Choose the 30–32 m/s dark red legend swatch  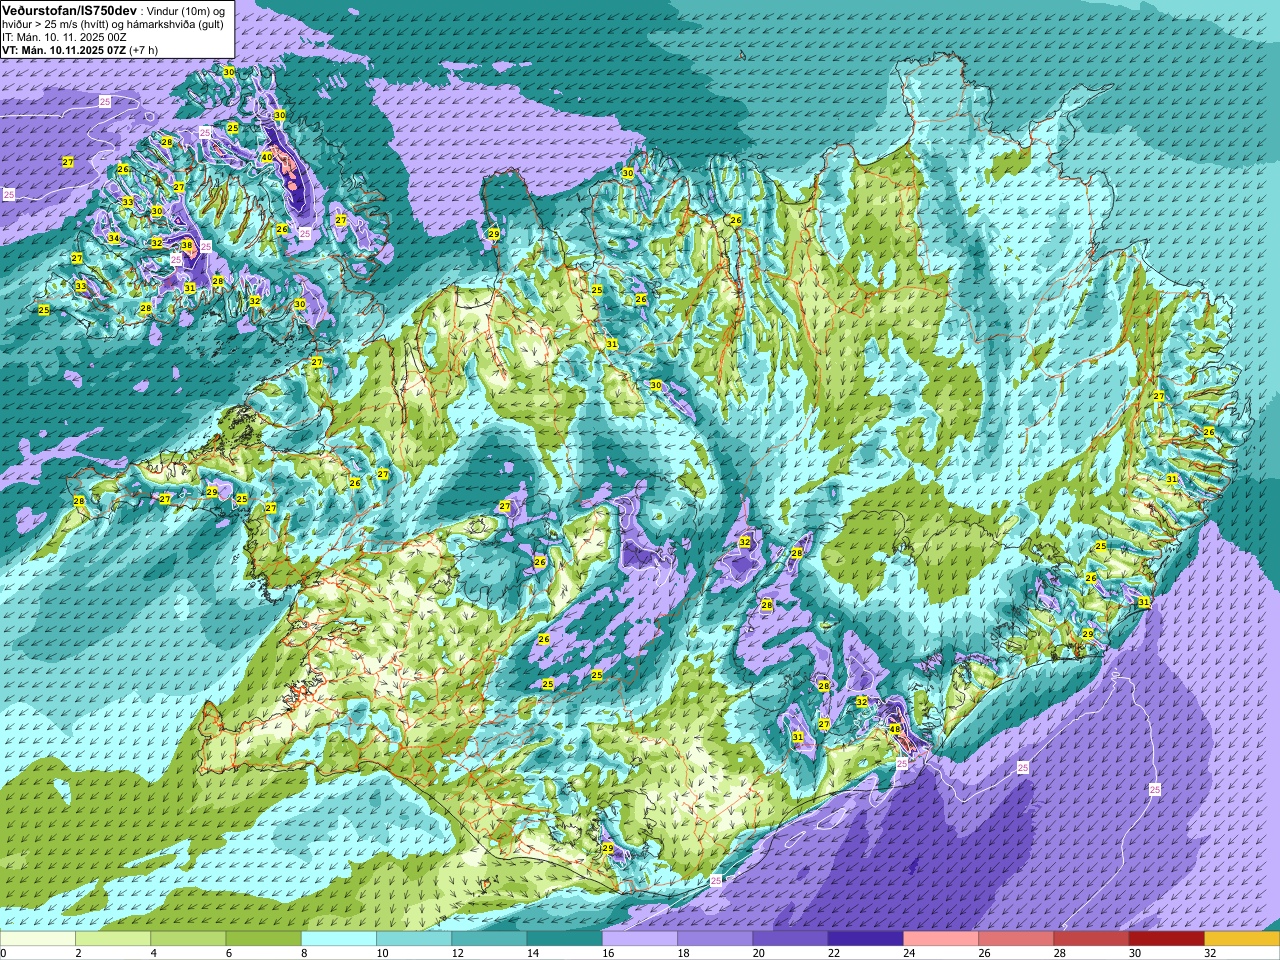(1167, 939)
